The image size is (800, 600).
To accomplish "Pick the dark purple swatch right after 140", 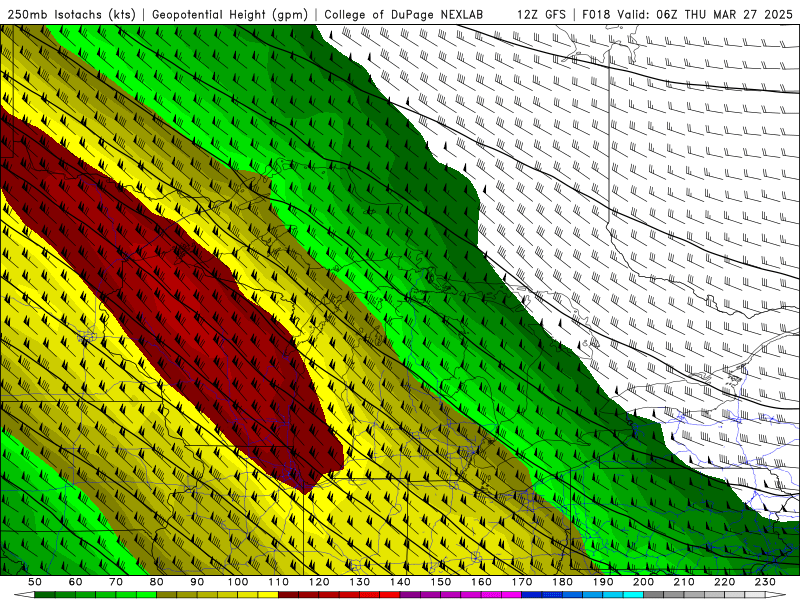I will click(410, 595).
